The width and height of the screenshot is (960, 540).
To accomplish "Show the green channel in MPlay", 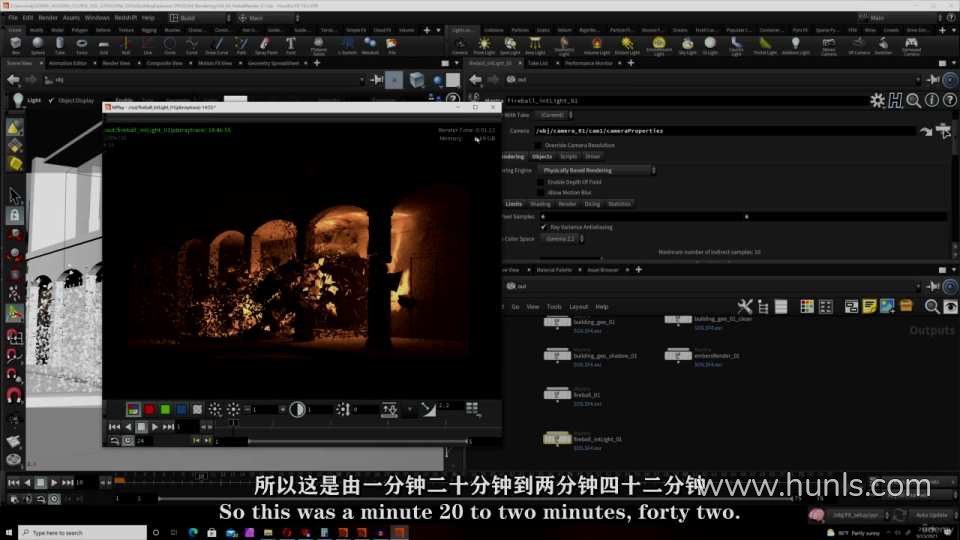I will click(165, 409).
